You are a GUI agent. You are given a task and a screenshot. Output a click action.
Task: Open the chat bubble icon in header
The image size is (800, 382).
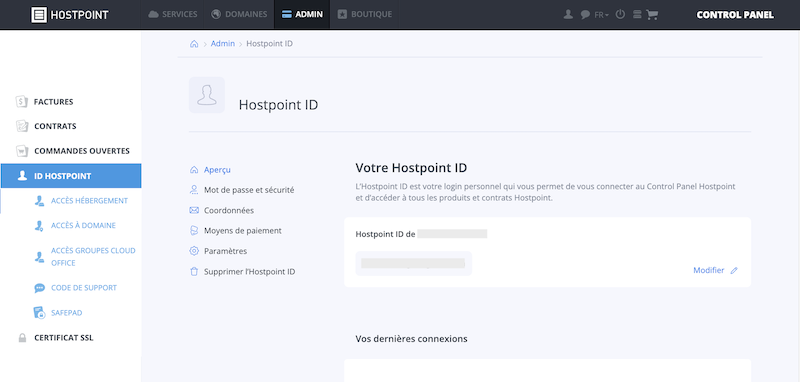tap(585, 15)
